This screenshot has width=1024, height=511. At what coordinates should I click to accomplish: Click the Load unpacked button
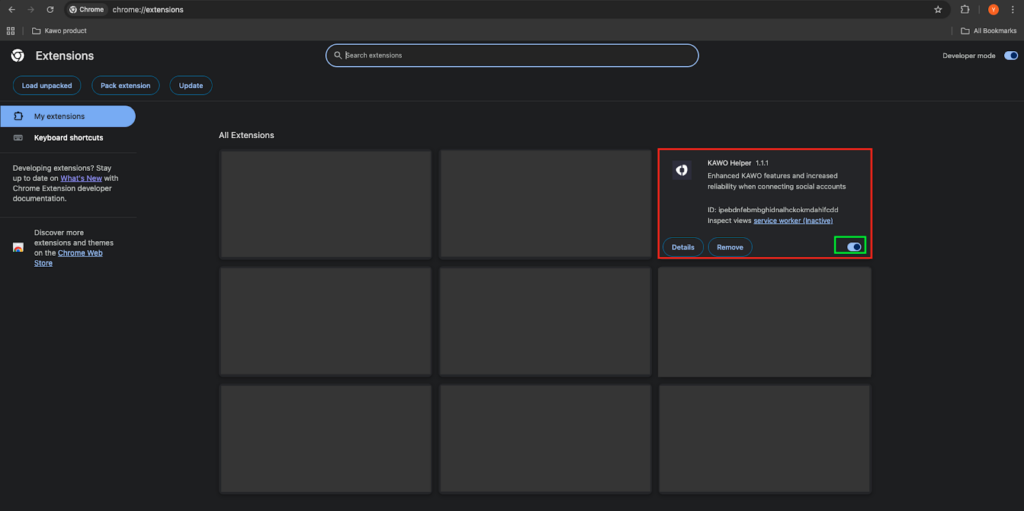coord(47,86)
